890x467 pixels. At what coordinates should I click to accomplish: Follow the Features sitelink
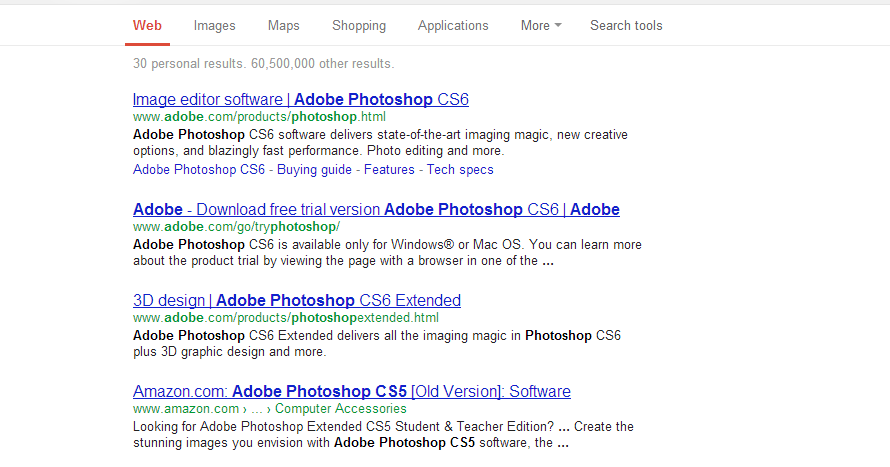click(x=389, y=170)
